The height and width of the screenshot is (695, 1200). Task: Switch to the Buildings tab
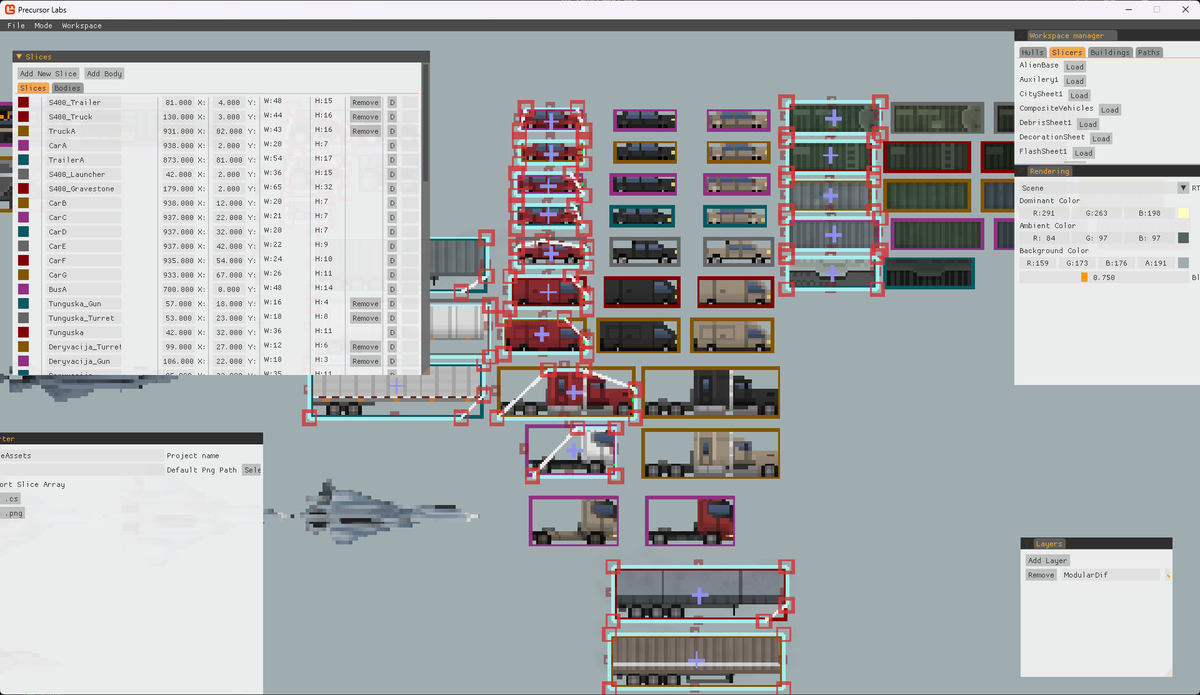1110,52
